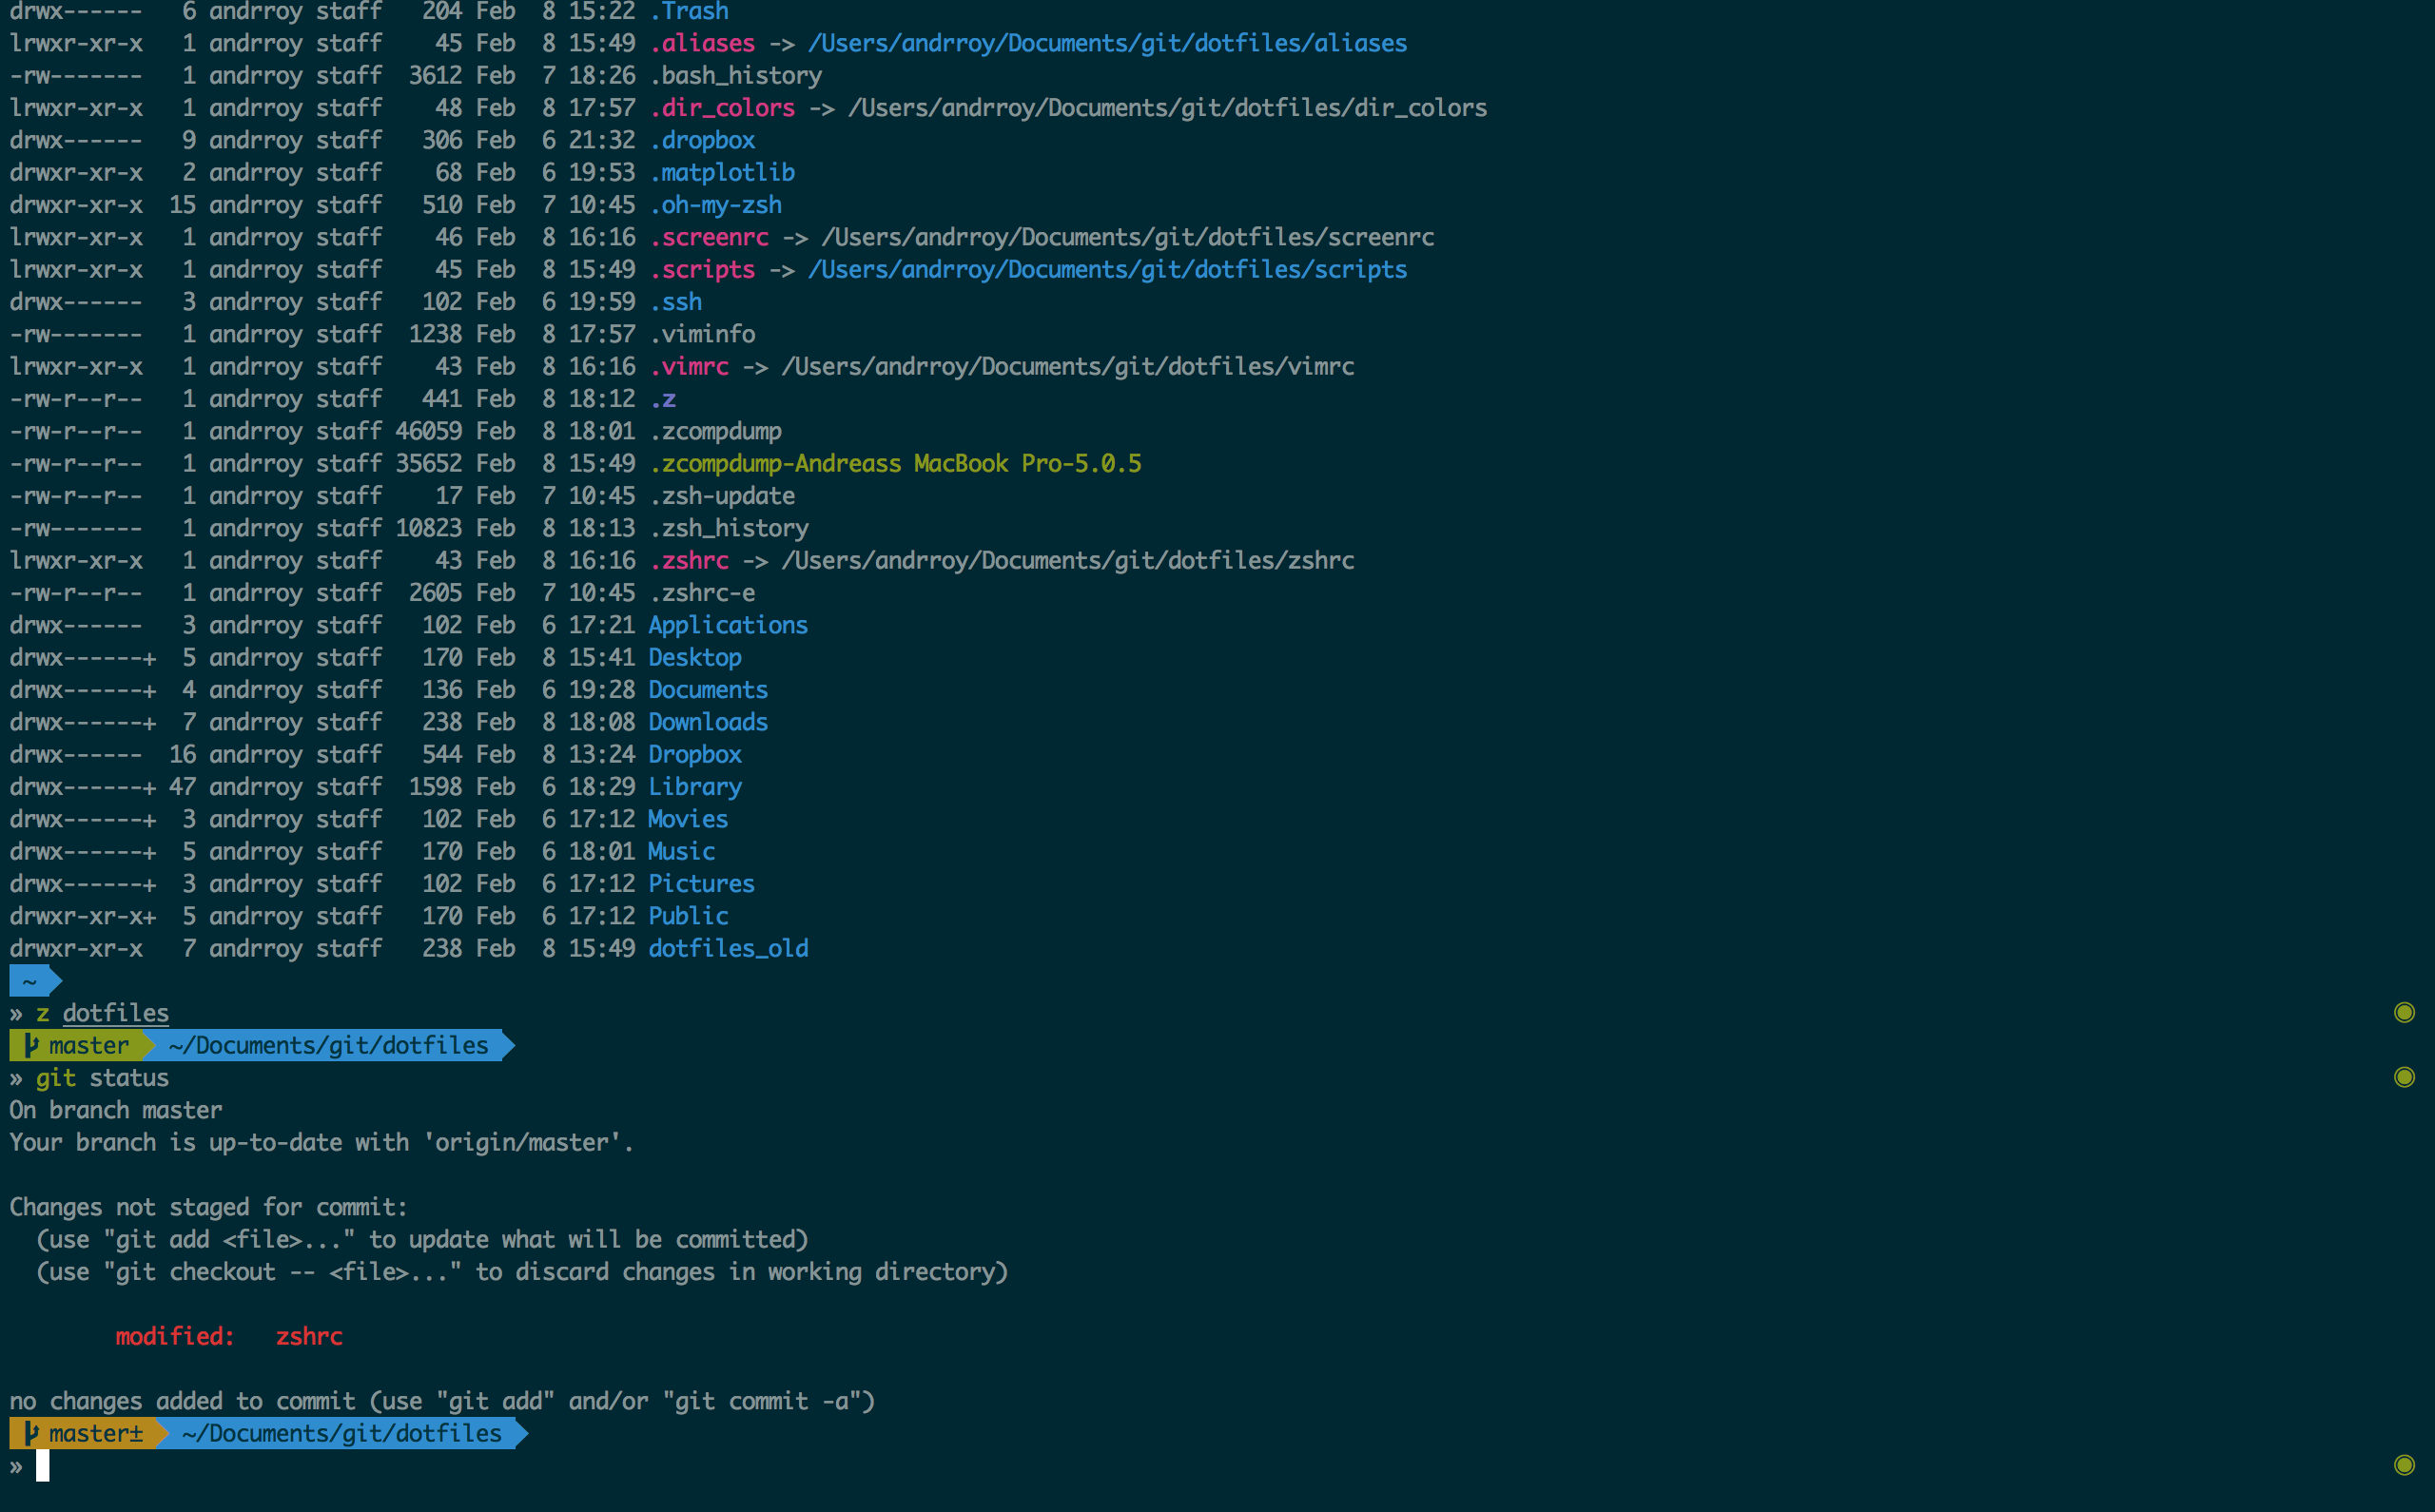The width and height of the screenshot is (2435, 1512).
Task: Click the yellow '.zcompdump-Andreass MacBook Pro-5.0.5' filename
Action: point(895,463)
